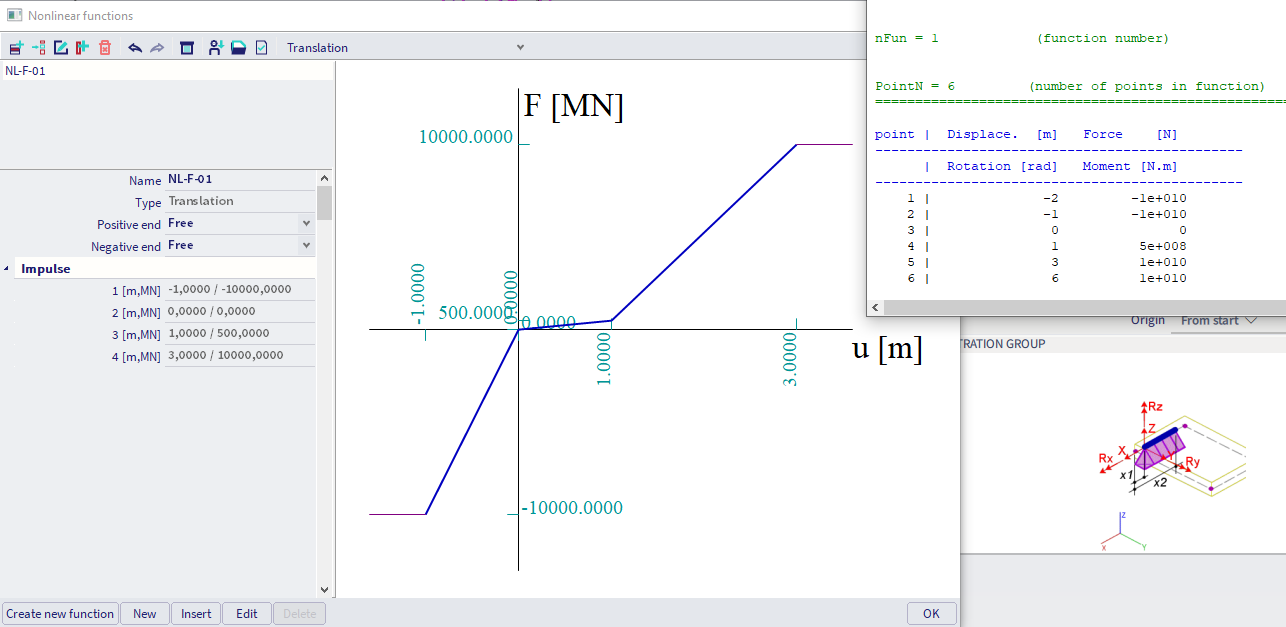Click the red Delete trash icon
The height and width of the screenshot is (627, 1286).
coord(105,48)
